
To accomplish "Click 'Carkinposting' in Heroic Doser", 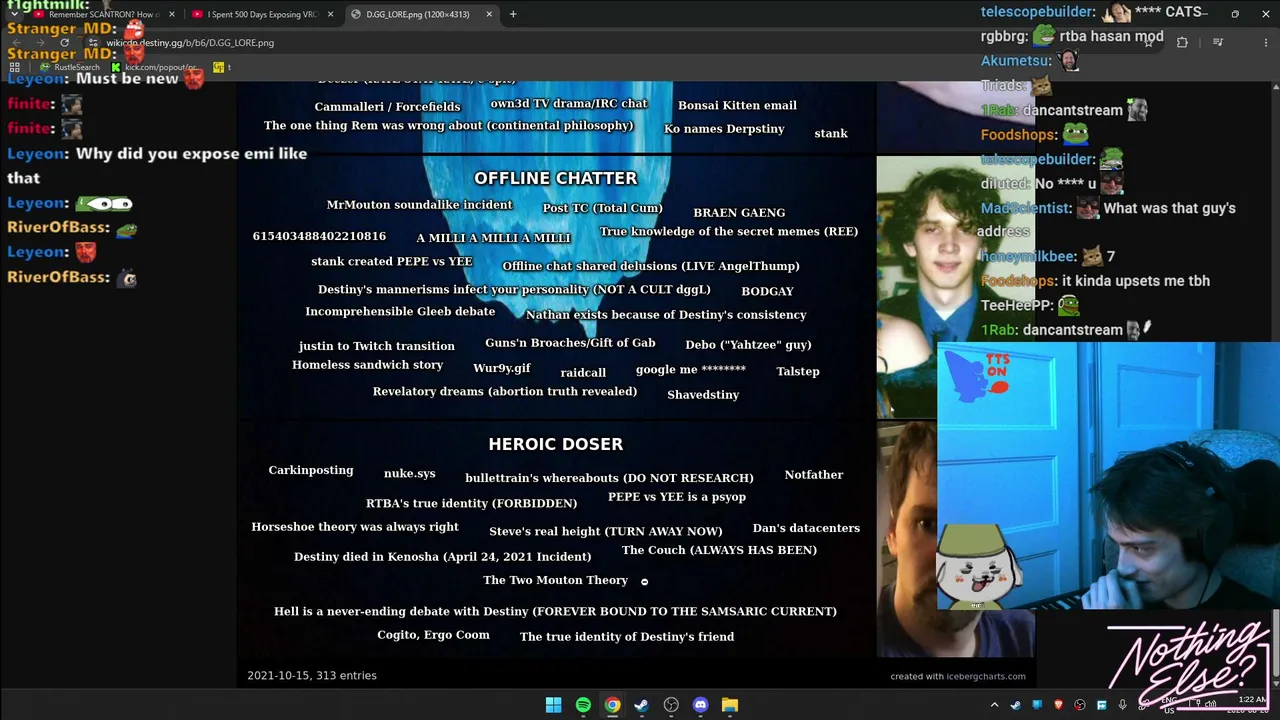I will (x=311, y=471).
